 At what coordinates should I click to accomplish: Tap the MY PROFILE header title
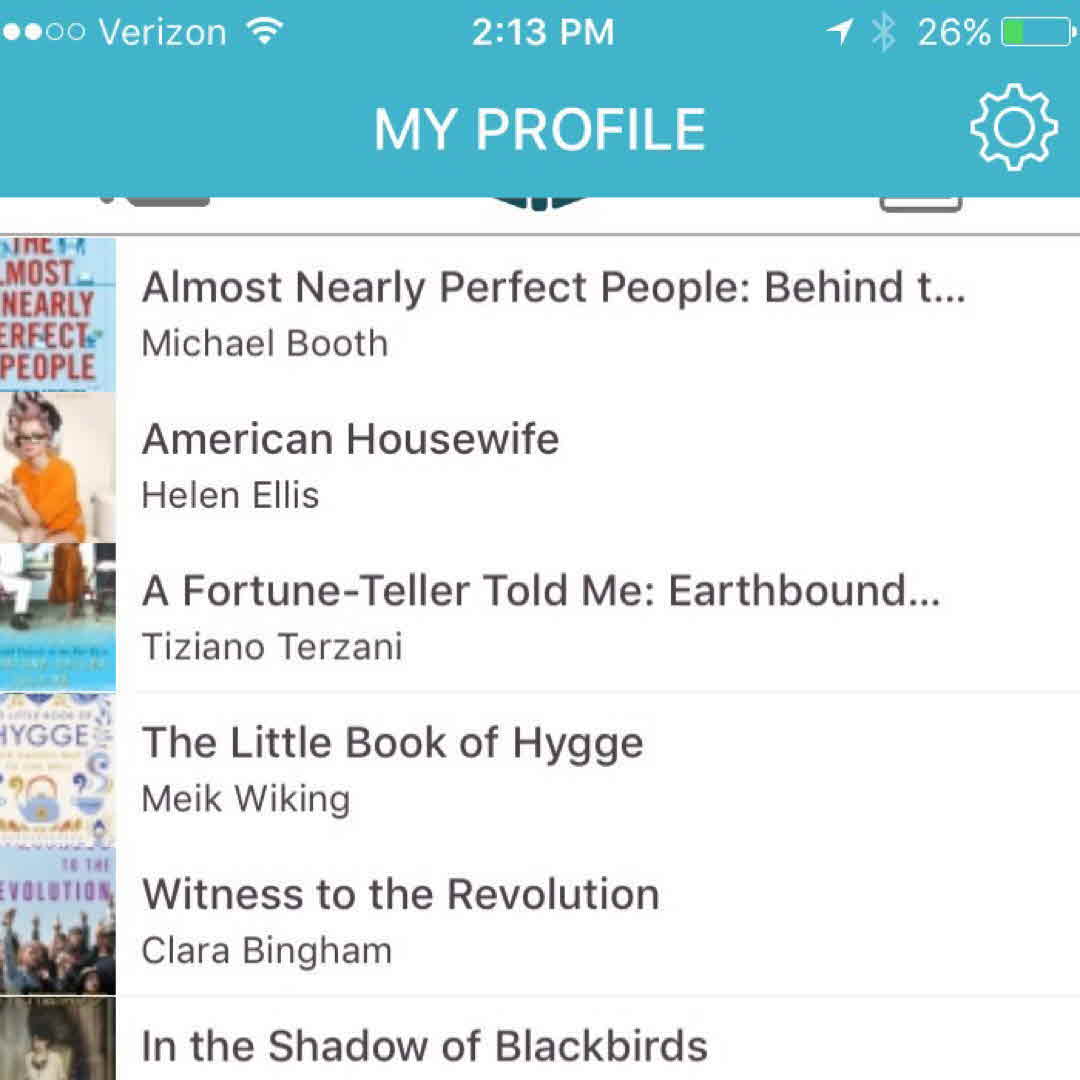[540, 129]
